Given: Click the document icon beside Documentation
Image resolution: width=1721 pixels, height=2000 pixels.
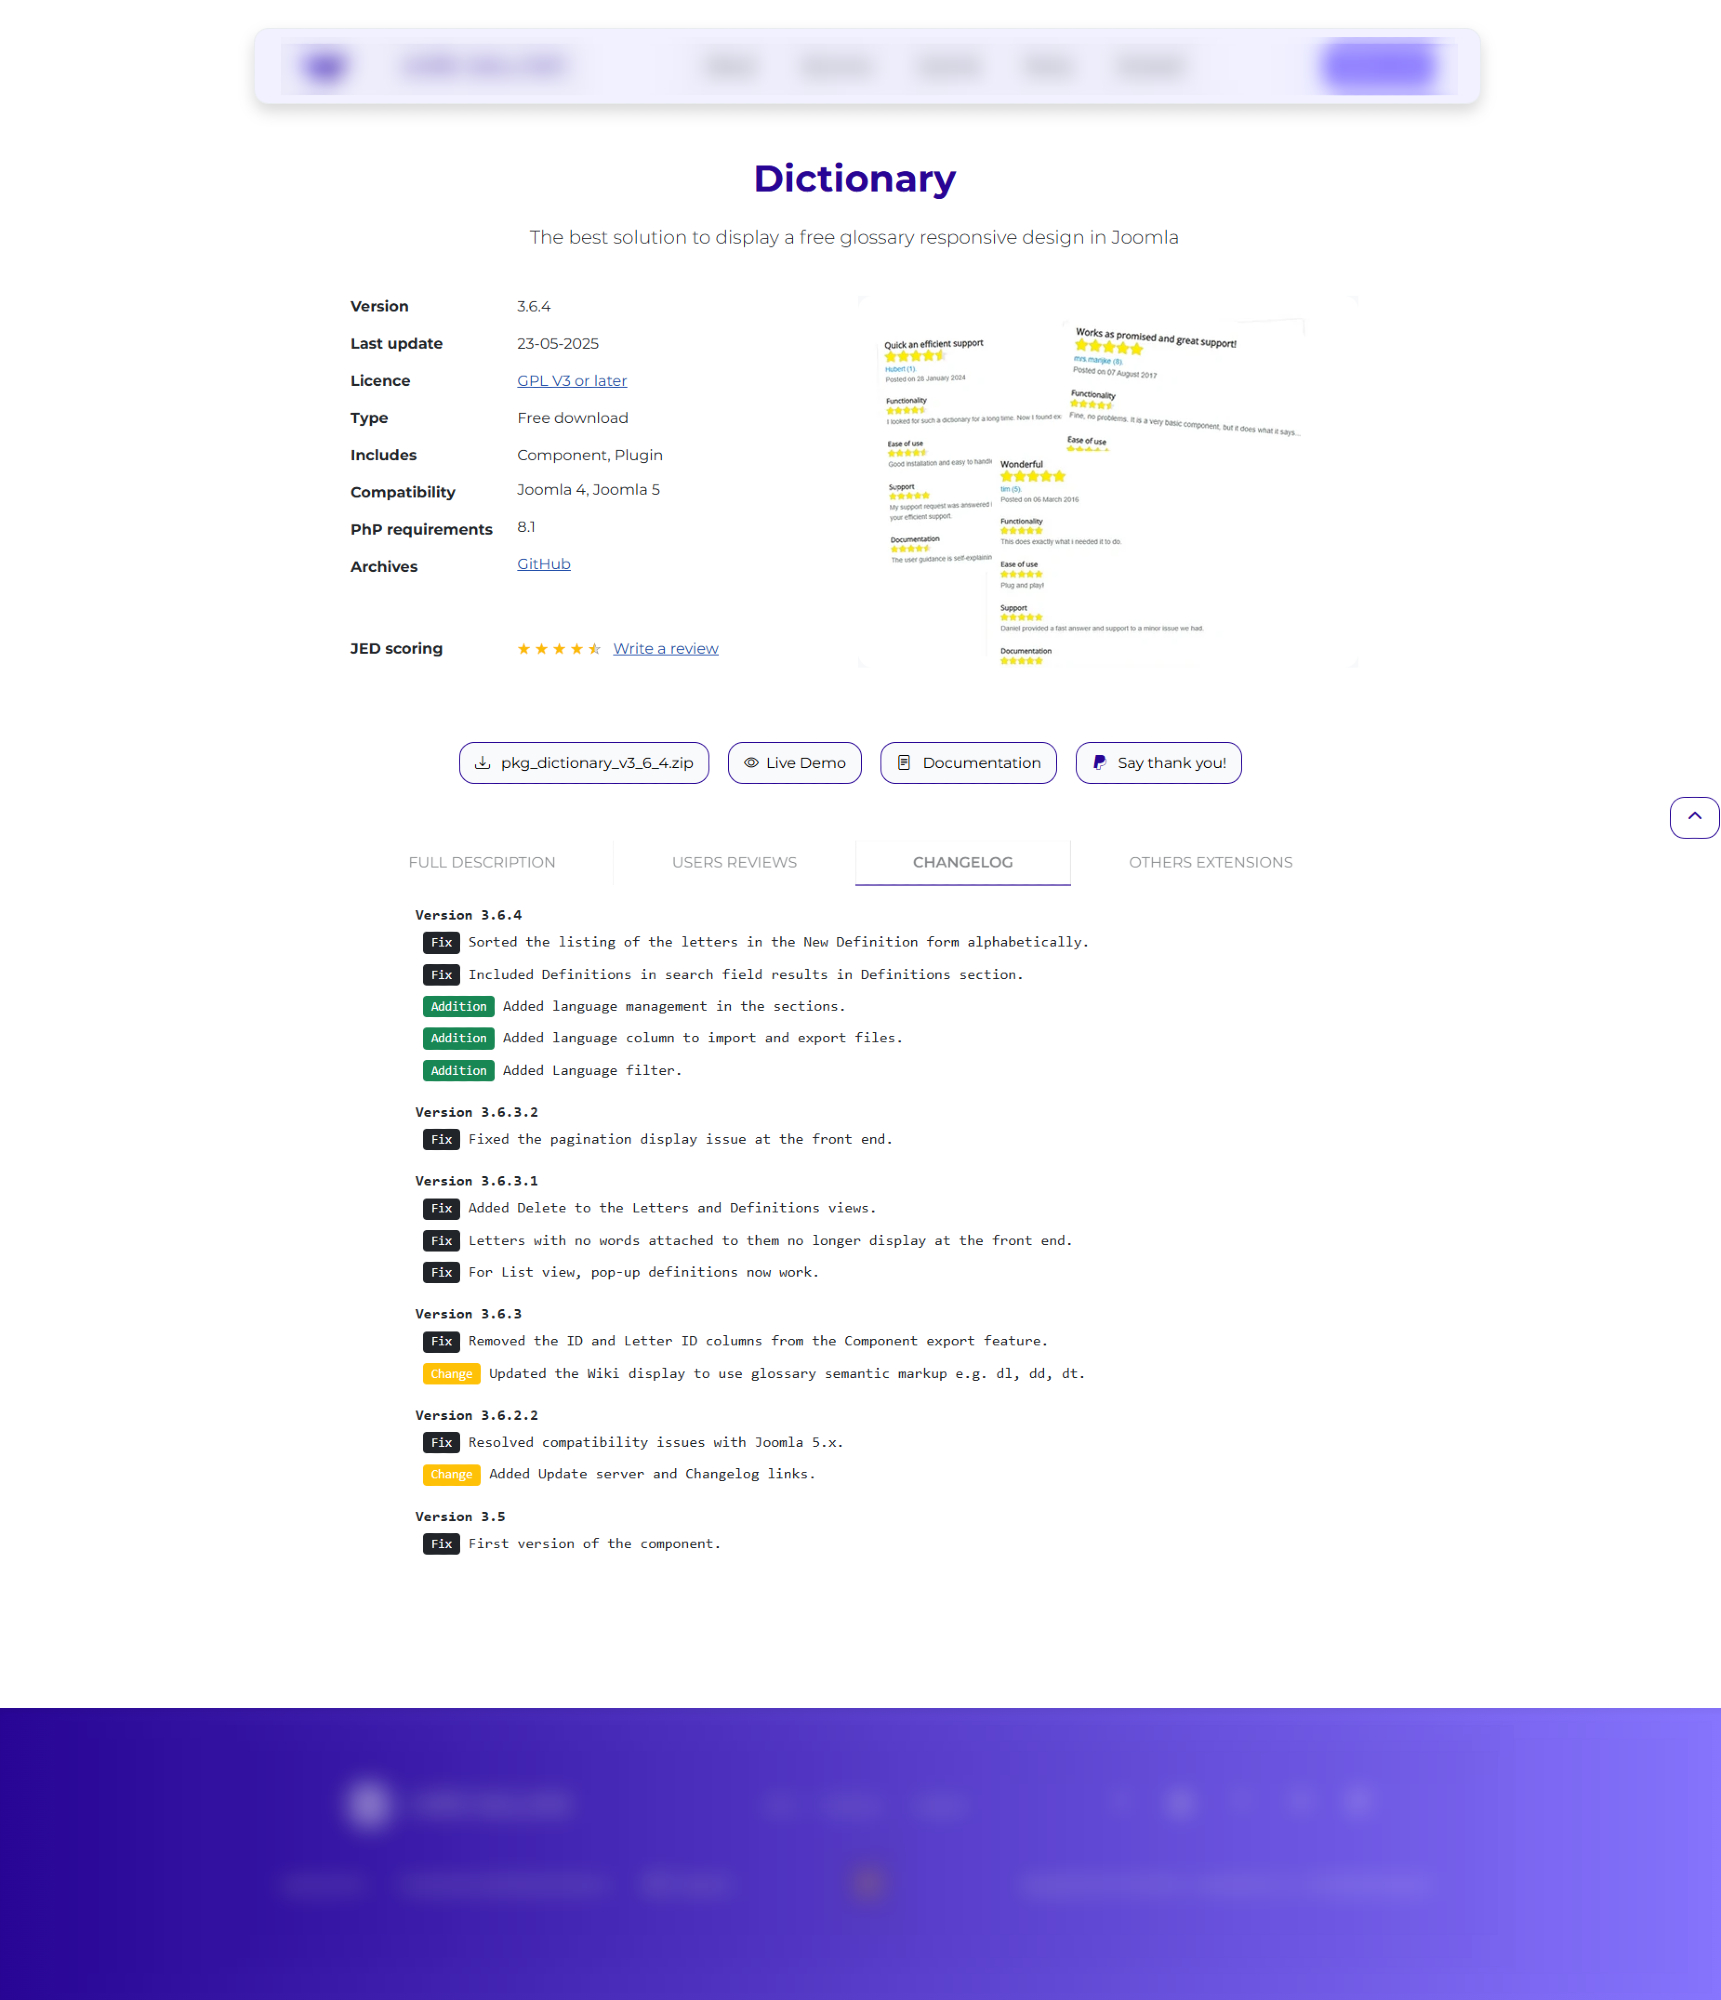Looking at the screenshot, I should click(904, 763).
